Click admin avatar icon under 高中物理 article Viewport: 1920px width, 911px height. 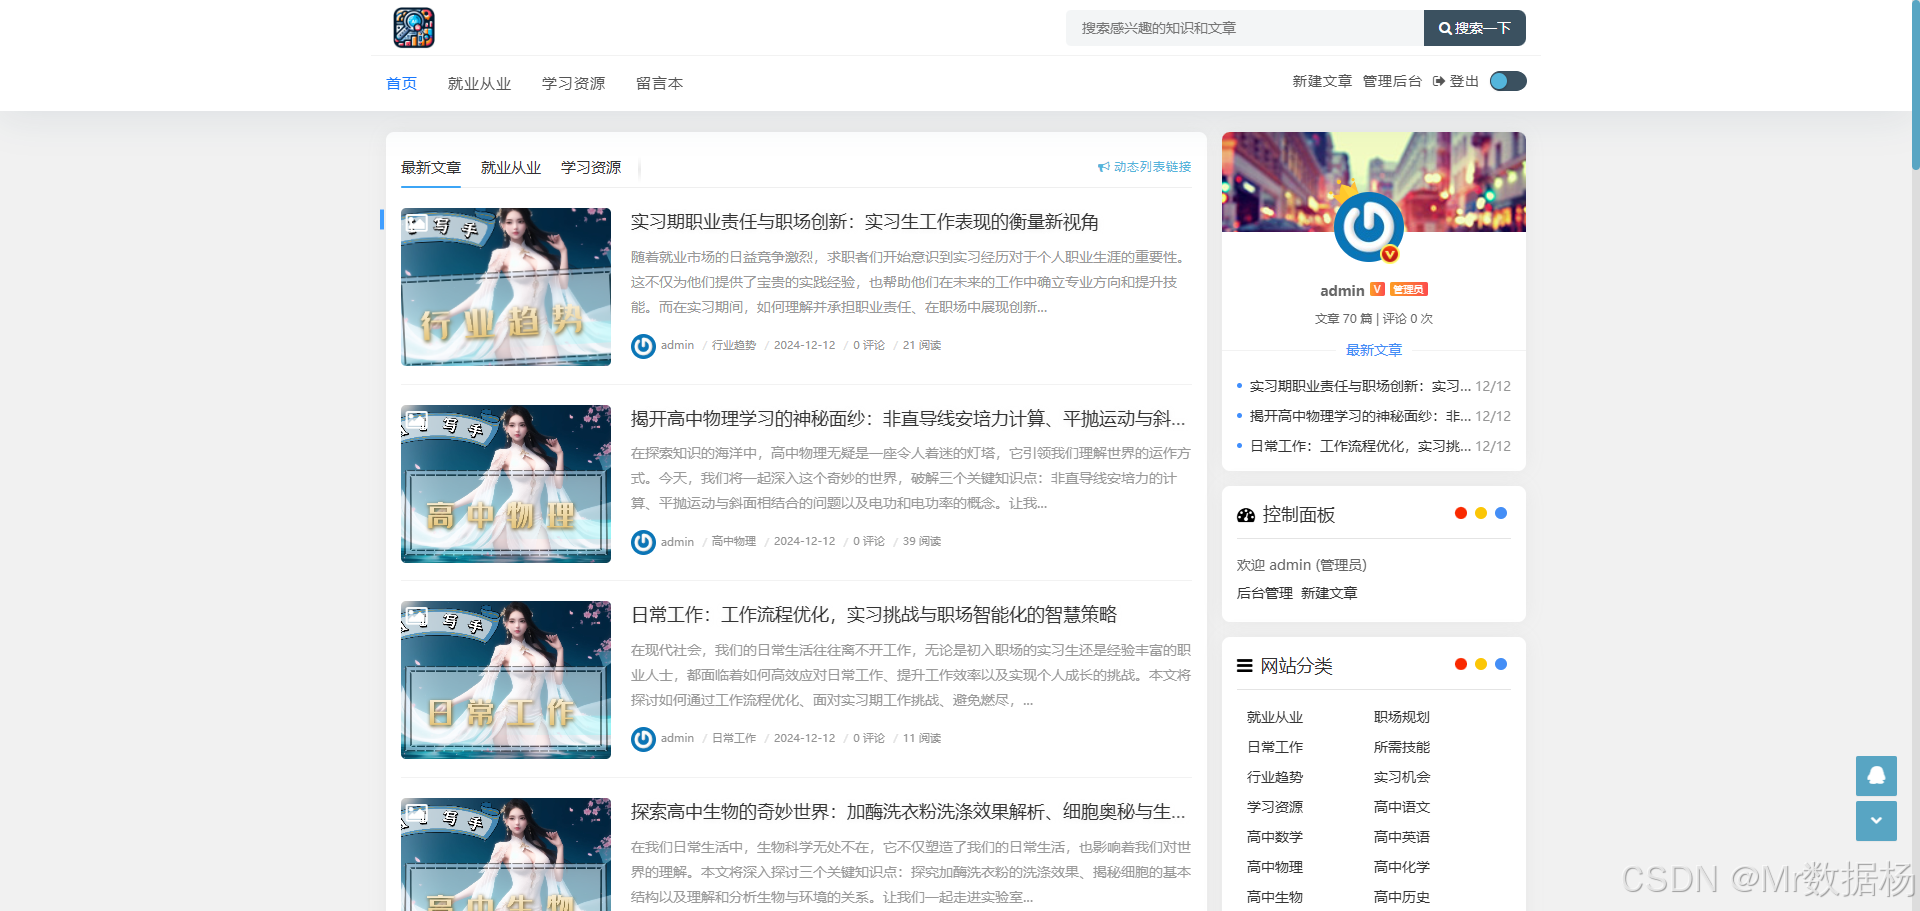click(643, 542)
